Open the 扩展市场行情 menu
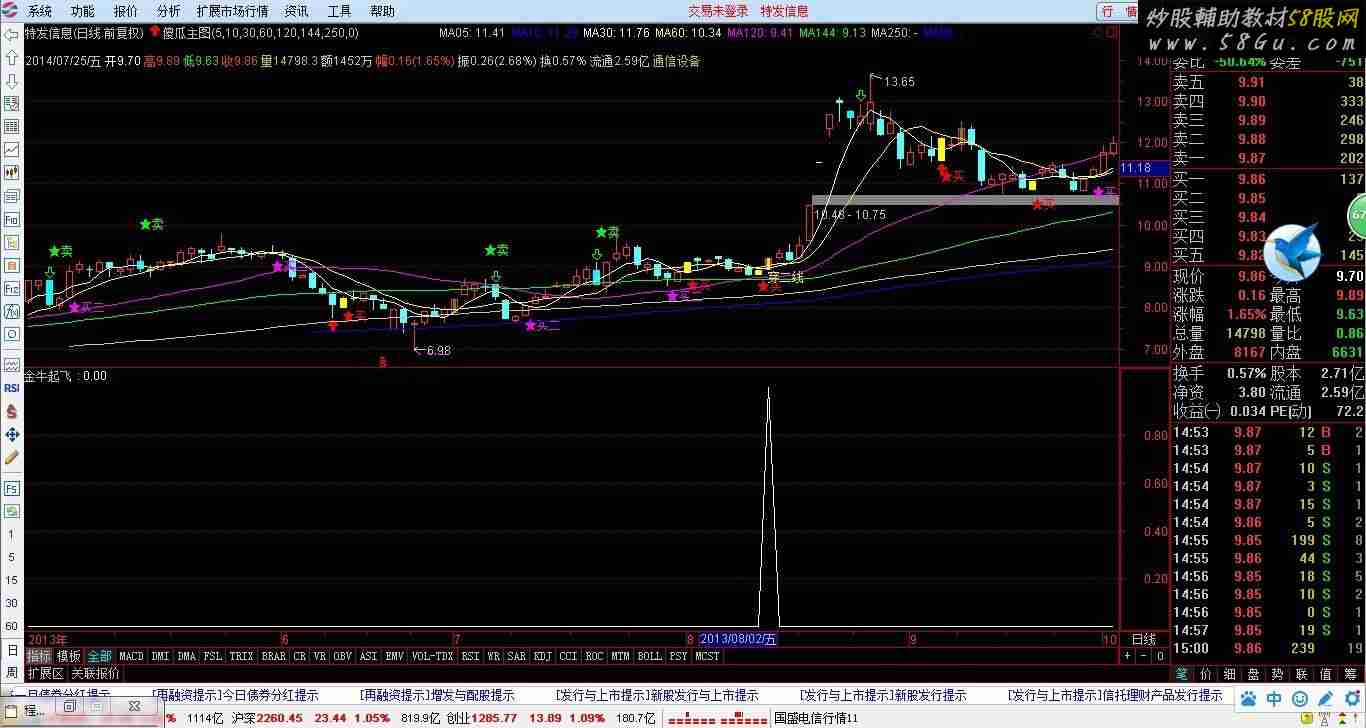Viewport: 1366px width, 728px height. pyautogui.click(x=232, y=11)
